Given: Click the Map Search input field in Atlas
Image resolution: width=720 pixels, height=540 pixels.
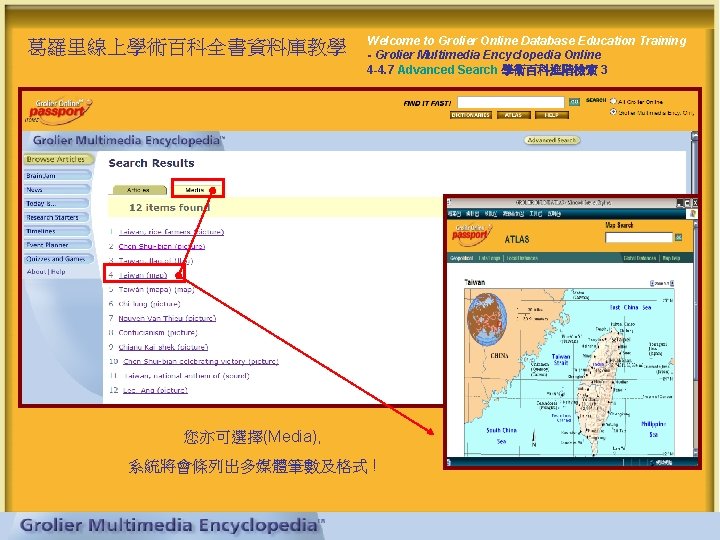Looking at the screenshot, I should 639,237.
